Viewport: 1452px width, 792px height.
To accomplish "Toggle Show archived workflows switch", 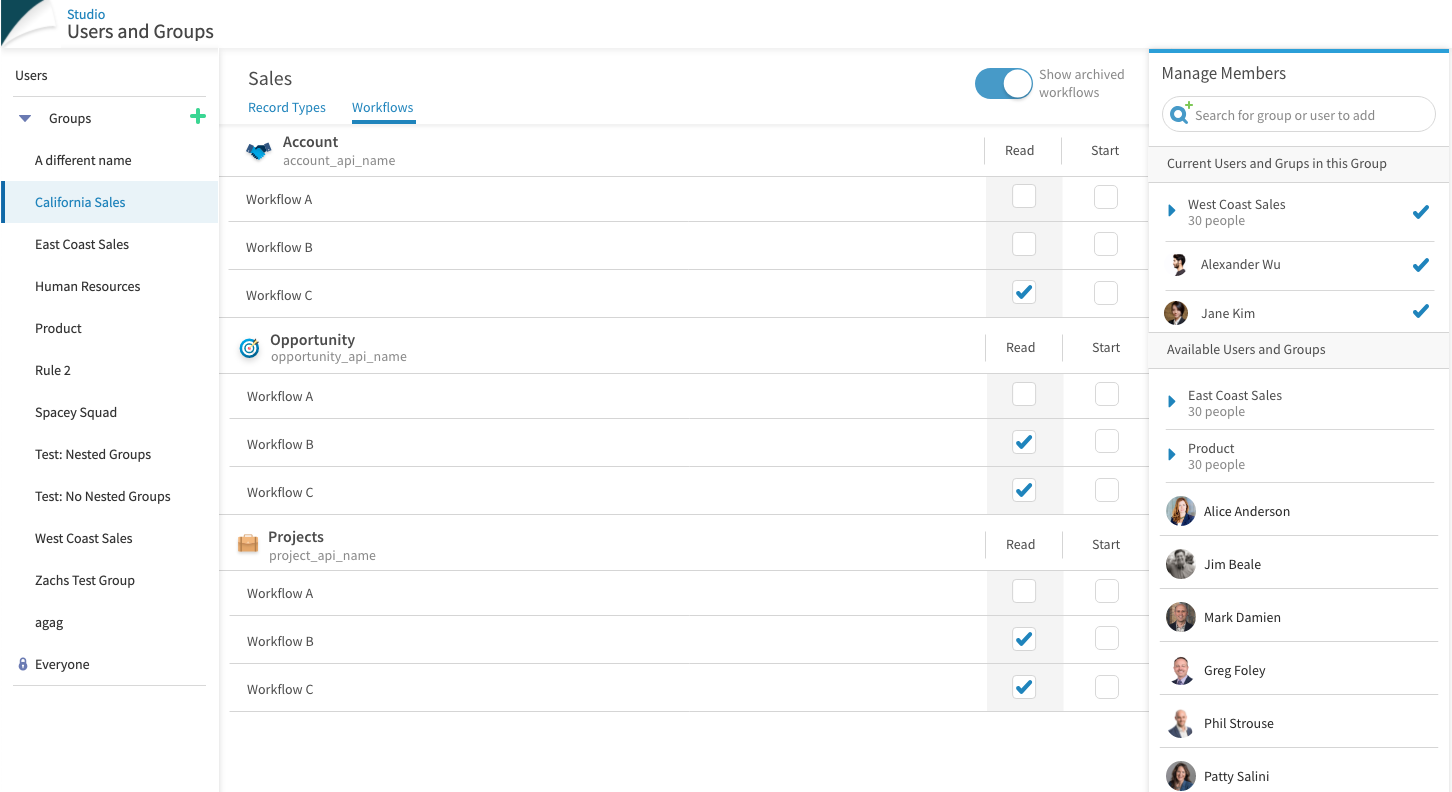I will (1003, 84).
